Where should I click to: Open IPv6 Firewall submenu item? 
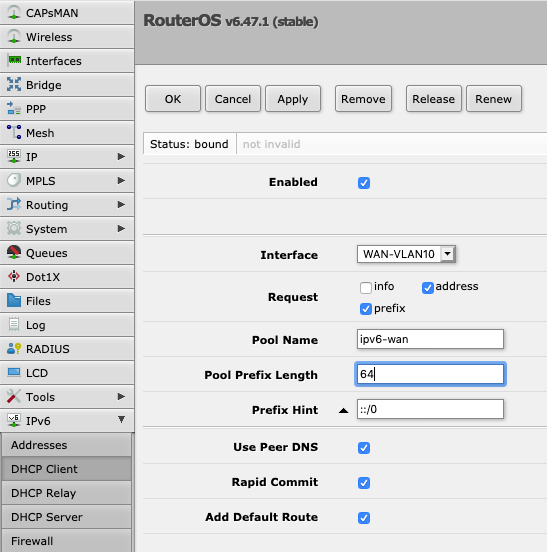click(x=67, y=541)
